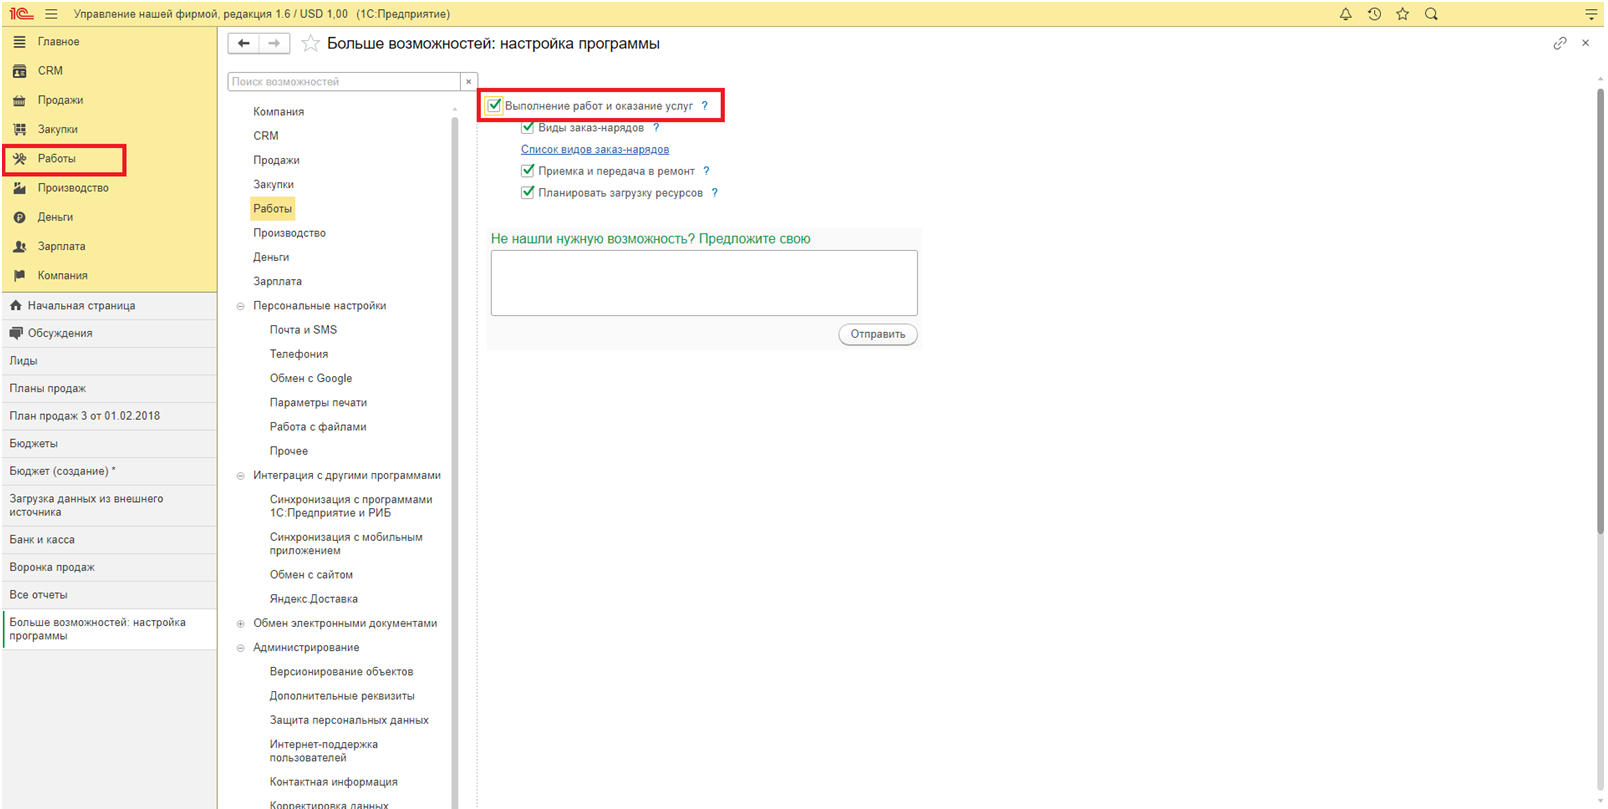Image resolution: width=1608 pixels, height=809 pixels.
Task: Collapse the 'Администрирование' tree group
Action: click(240, 648)
